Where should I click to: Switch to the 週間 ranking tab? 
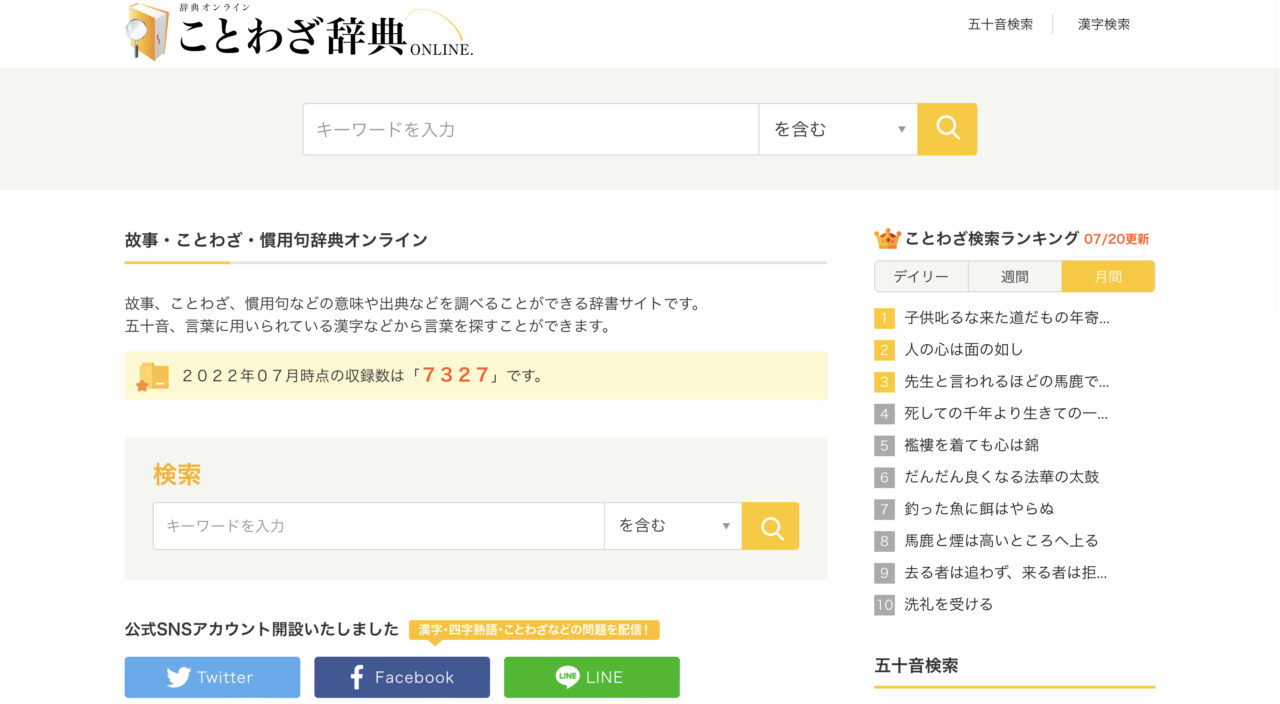(1014, 276)
